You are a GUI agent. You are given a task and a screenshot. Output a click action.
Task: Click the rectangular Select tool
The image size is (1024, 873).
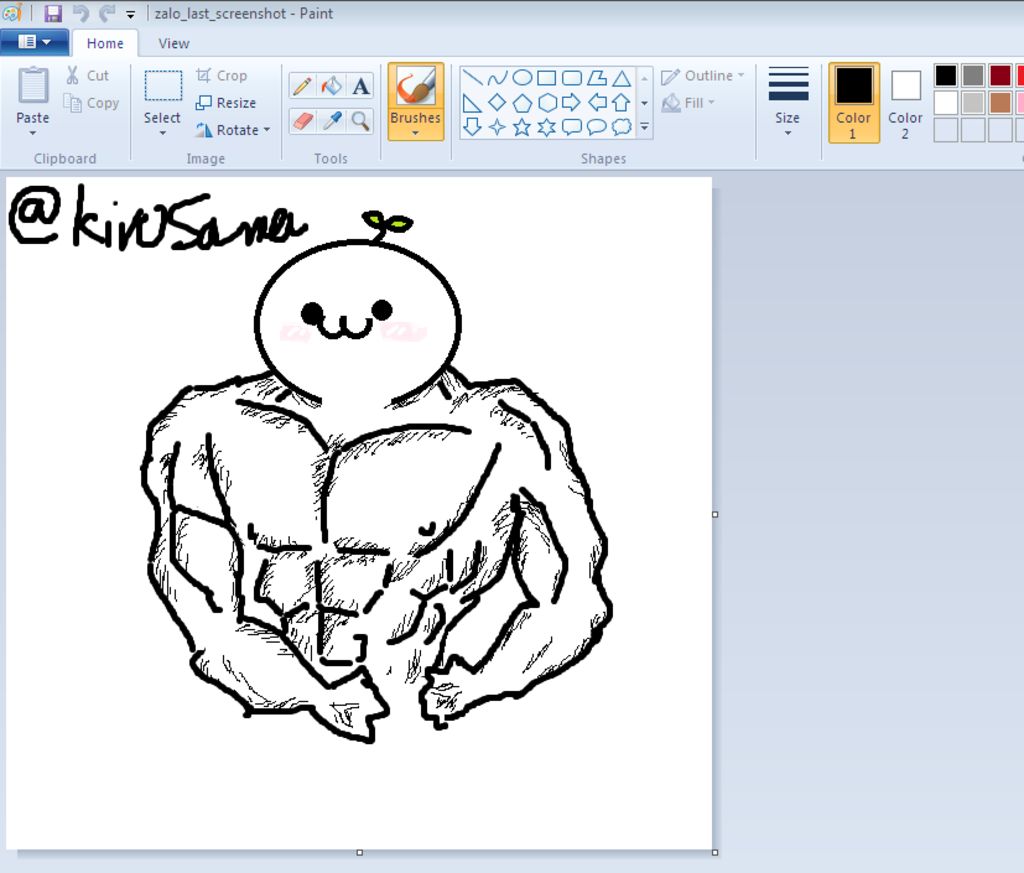pos(163,86)
